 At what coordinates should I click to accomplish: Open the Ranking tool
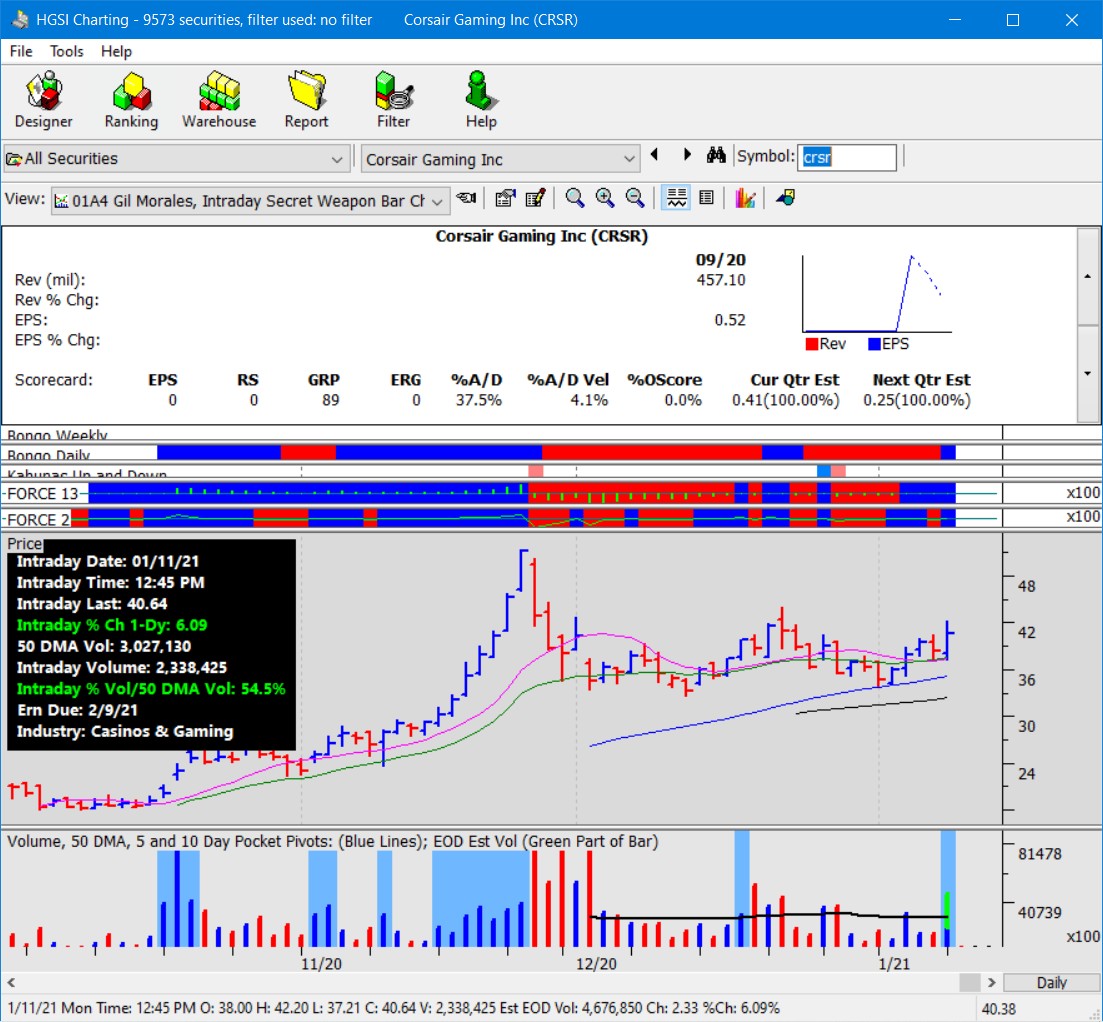point(132,100)
